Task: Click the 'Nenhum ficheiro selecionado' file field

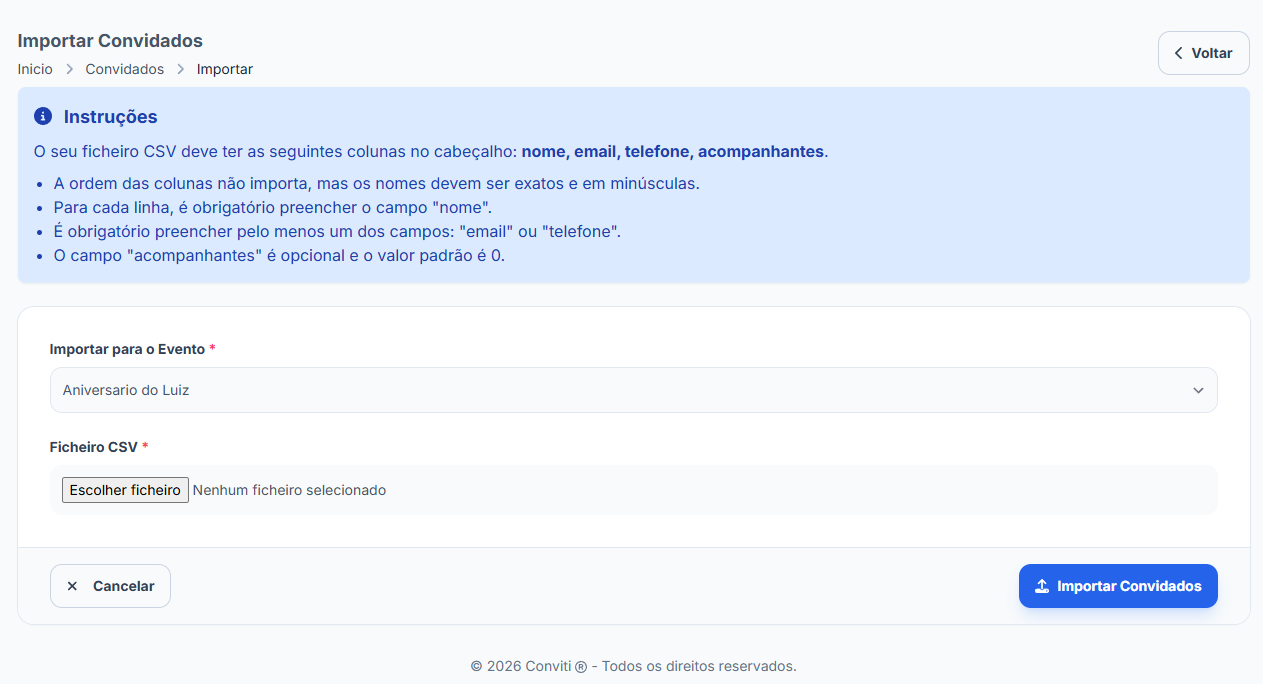Action: pos(289,490)
